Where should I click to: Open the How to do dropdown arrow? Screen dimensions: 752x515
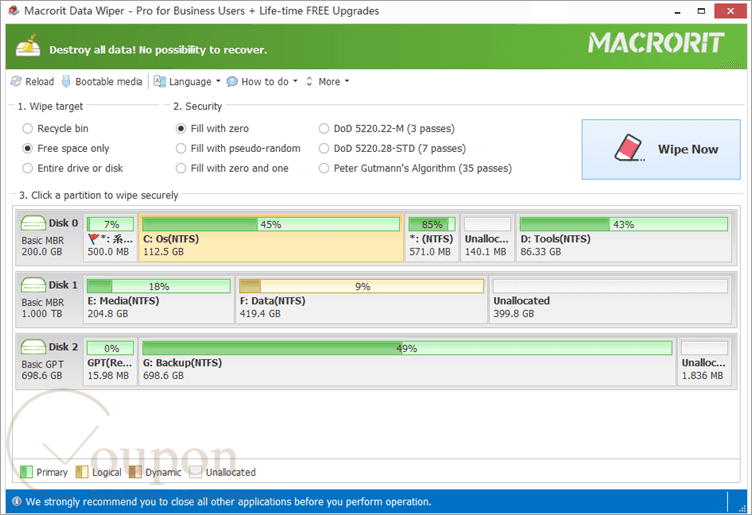pos(295,81)
